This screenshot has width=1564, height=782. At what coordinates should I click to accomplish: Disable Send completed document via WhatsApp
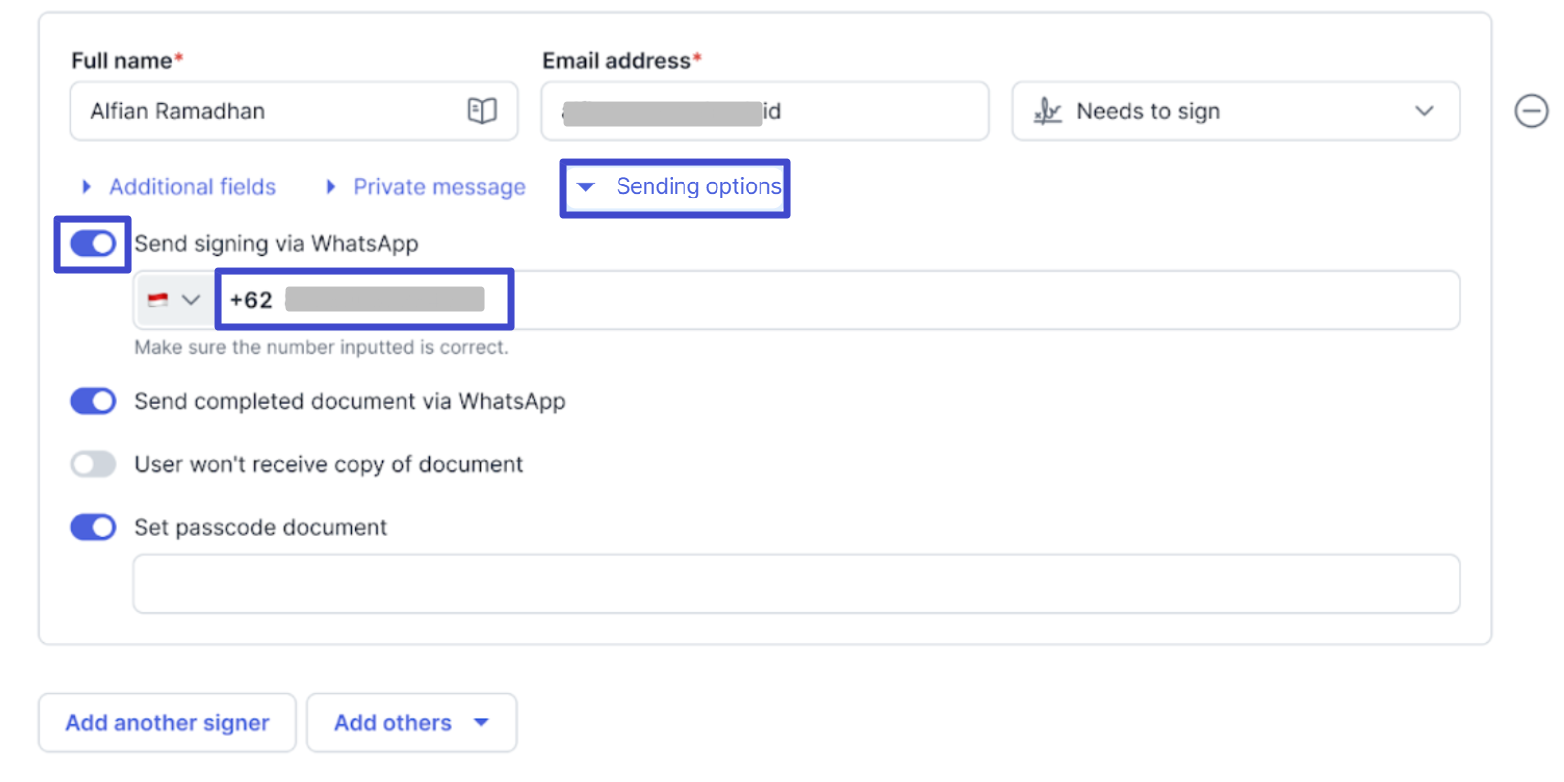point(93,402)
